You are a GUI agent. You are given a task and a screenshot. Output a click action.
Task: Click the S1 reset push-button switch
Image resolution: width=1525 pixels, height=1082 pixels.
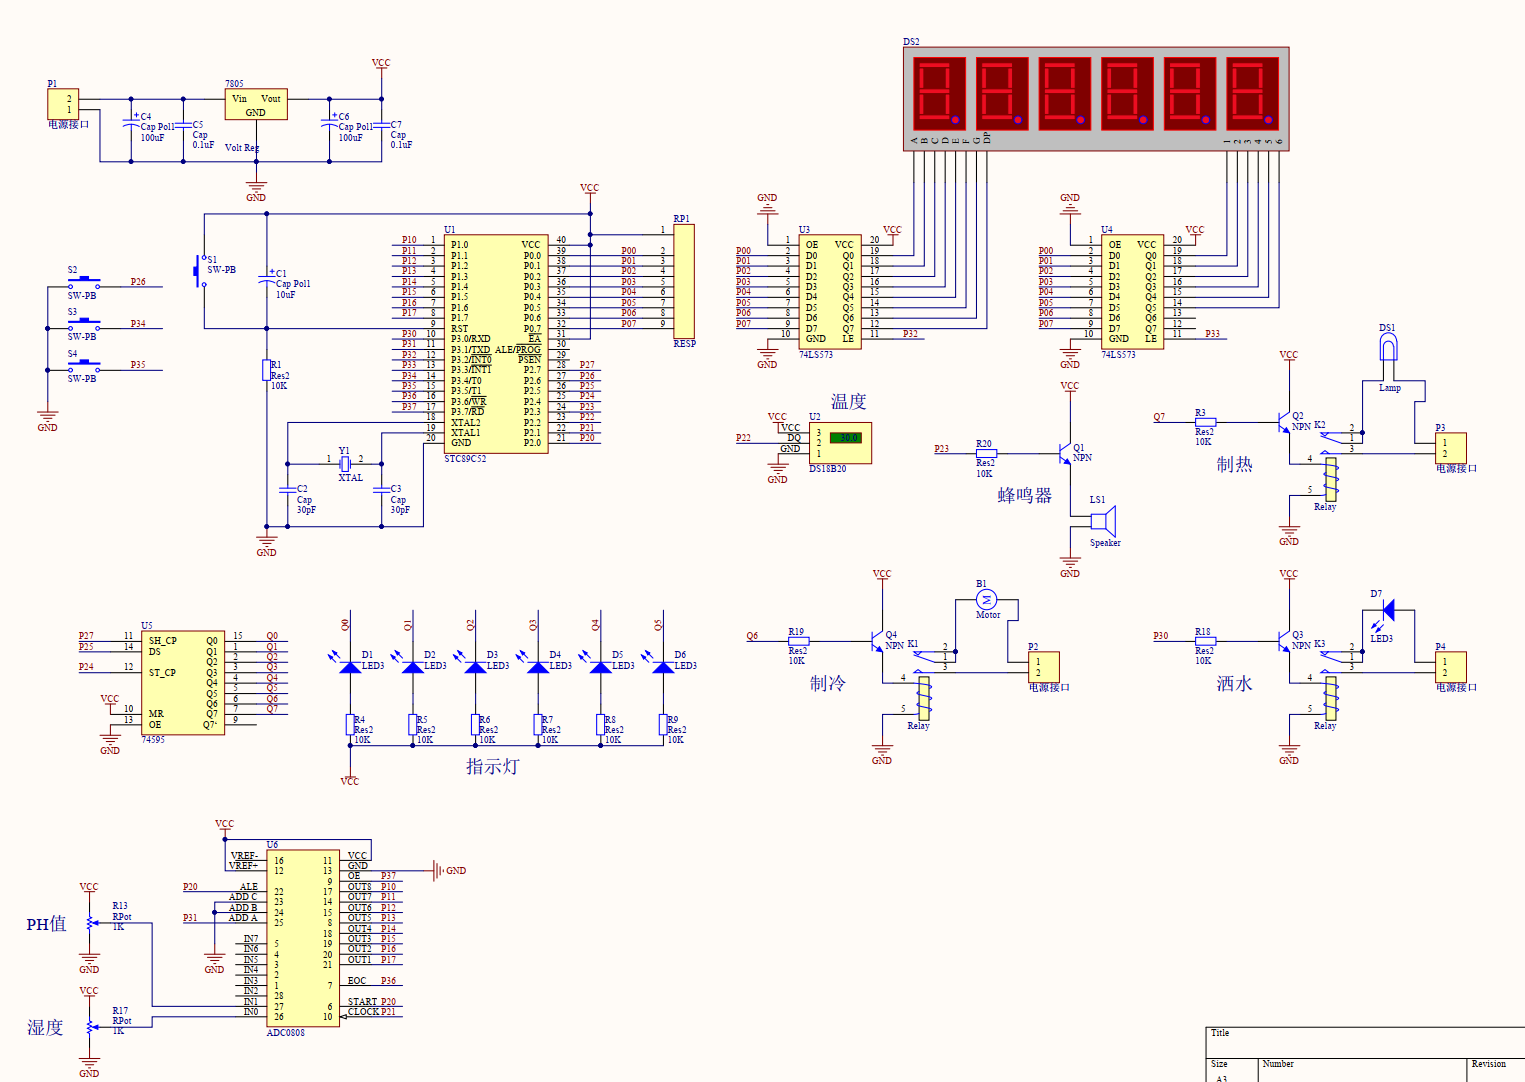click(198, 271)
